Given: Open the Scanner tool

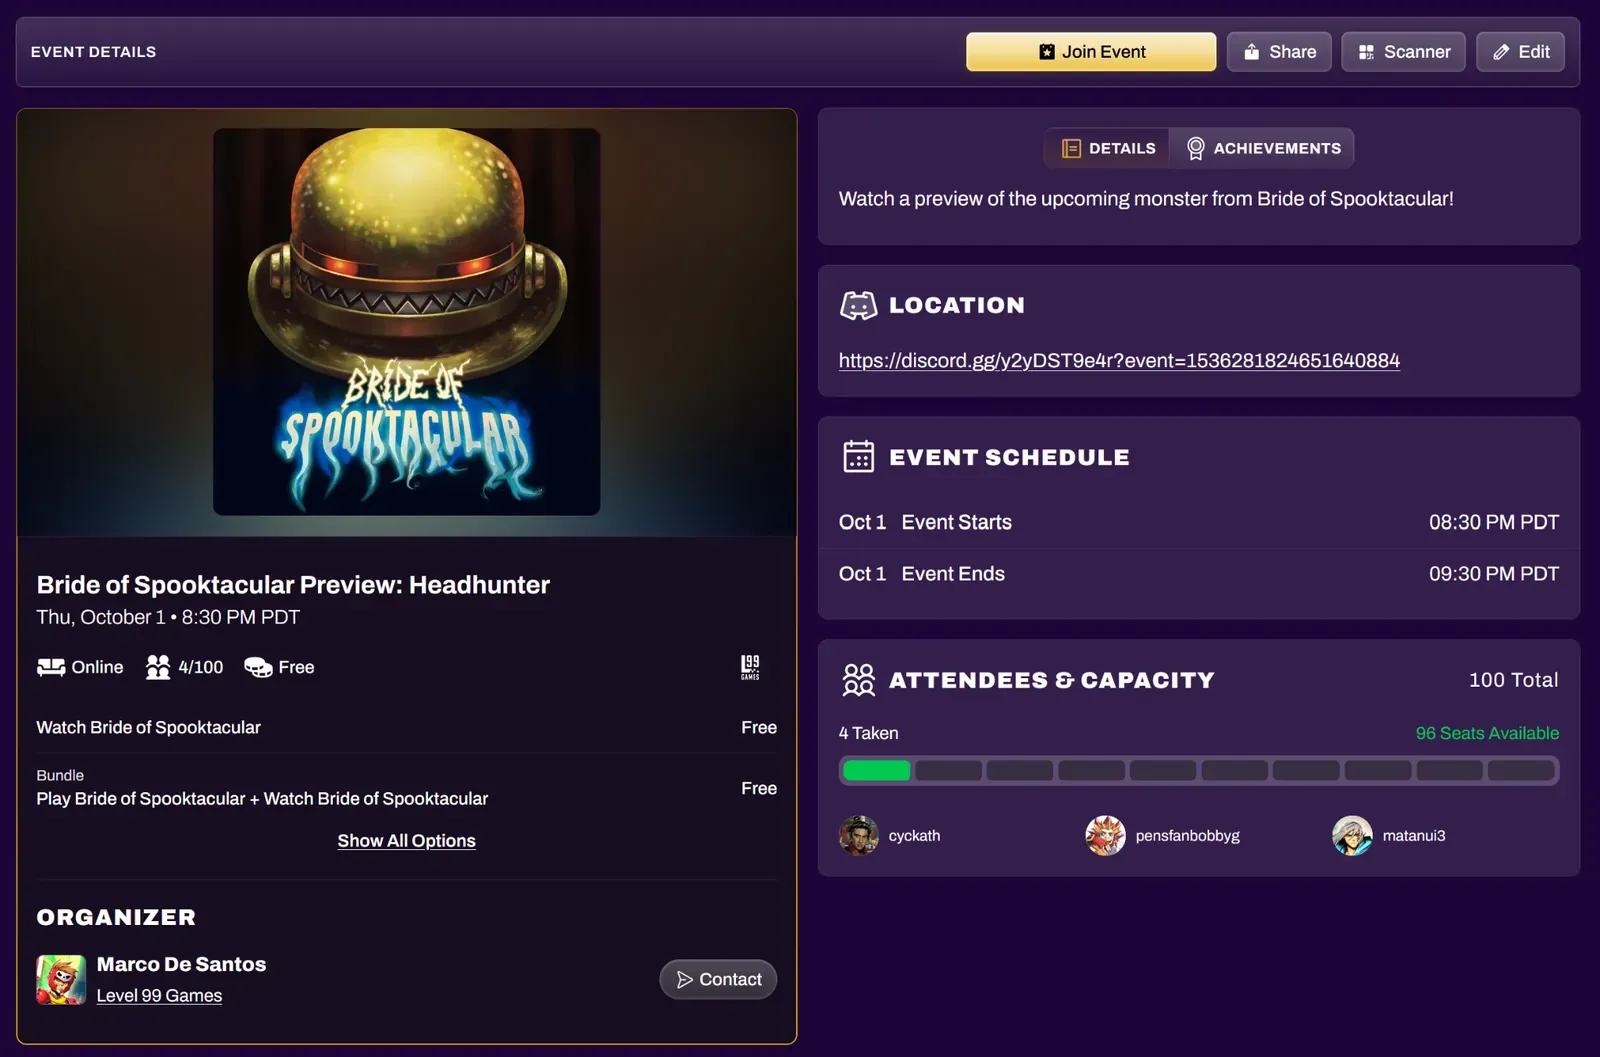Looking at the screenshot, I should click(x=1403, y=52).
